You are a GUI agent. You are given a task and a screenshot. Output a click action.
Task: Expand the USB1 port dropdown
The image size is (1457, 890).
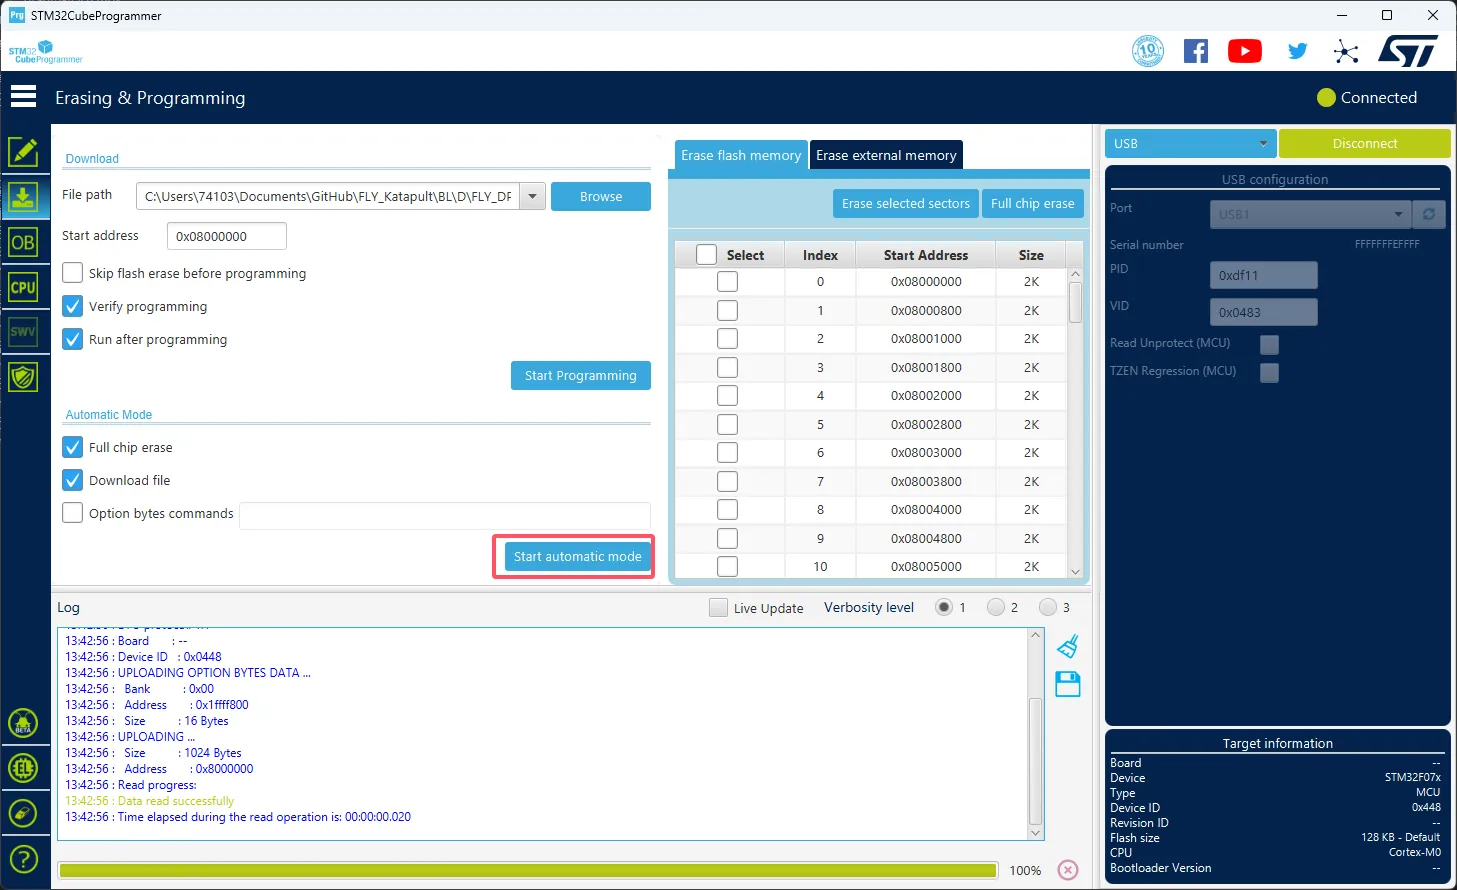(1398, 214)
